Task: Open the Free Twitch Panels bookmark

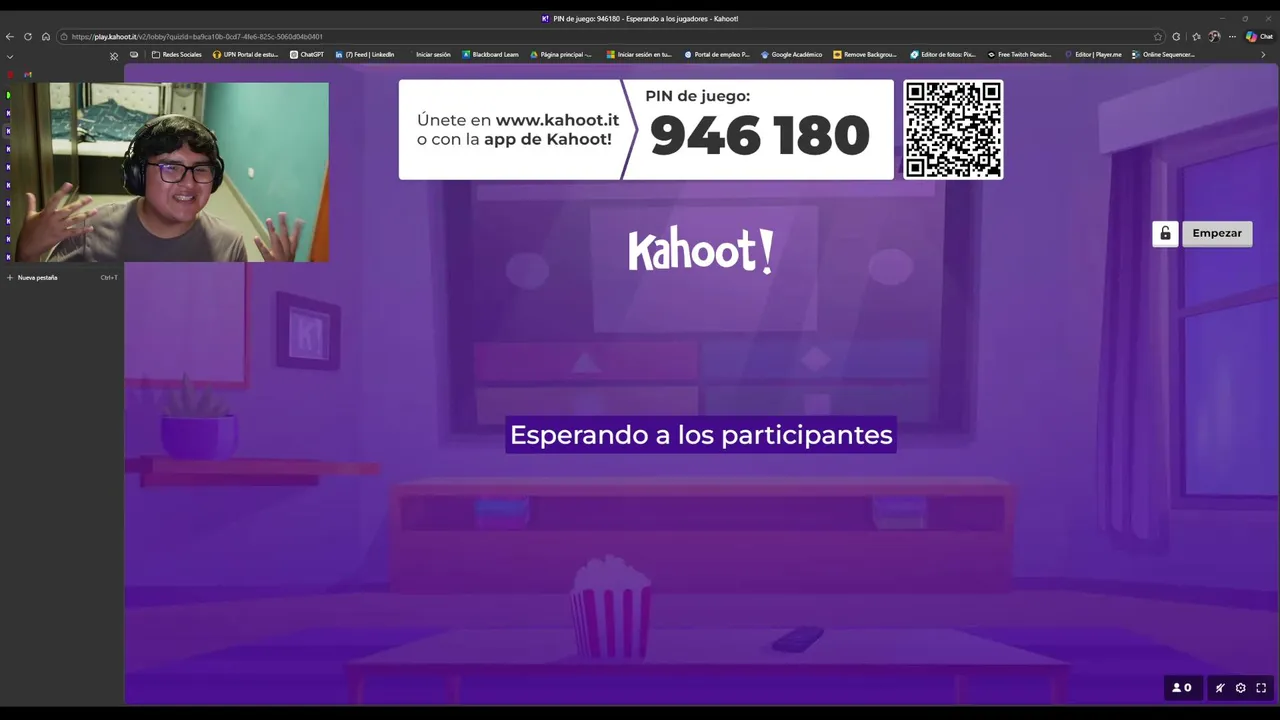Action: (1020, 54)
